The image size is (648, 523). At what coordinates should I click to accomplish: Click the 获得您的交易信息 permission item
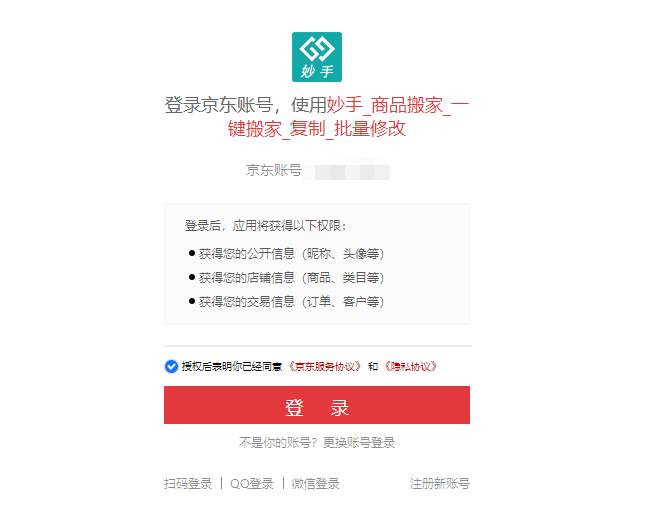(x=291, y=302)
